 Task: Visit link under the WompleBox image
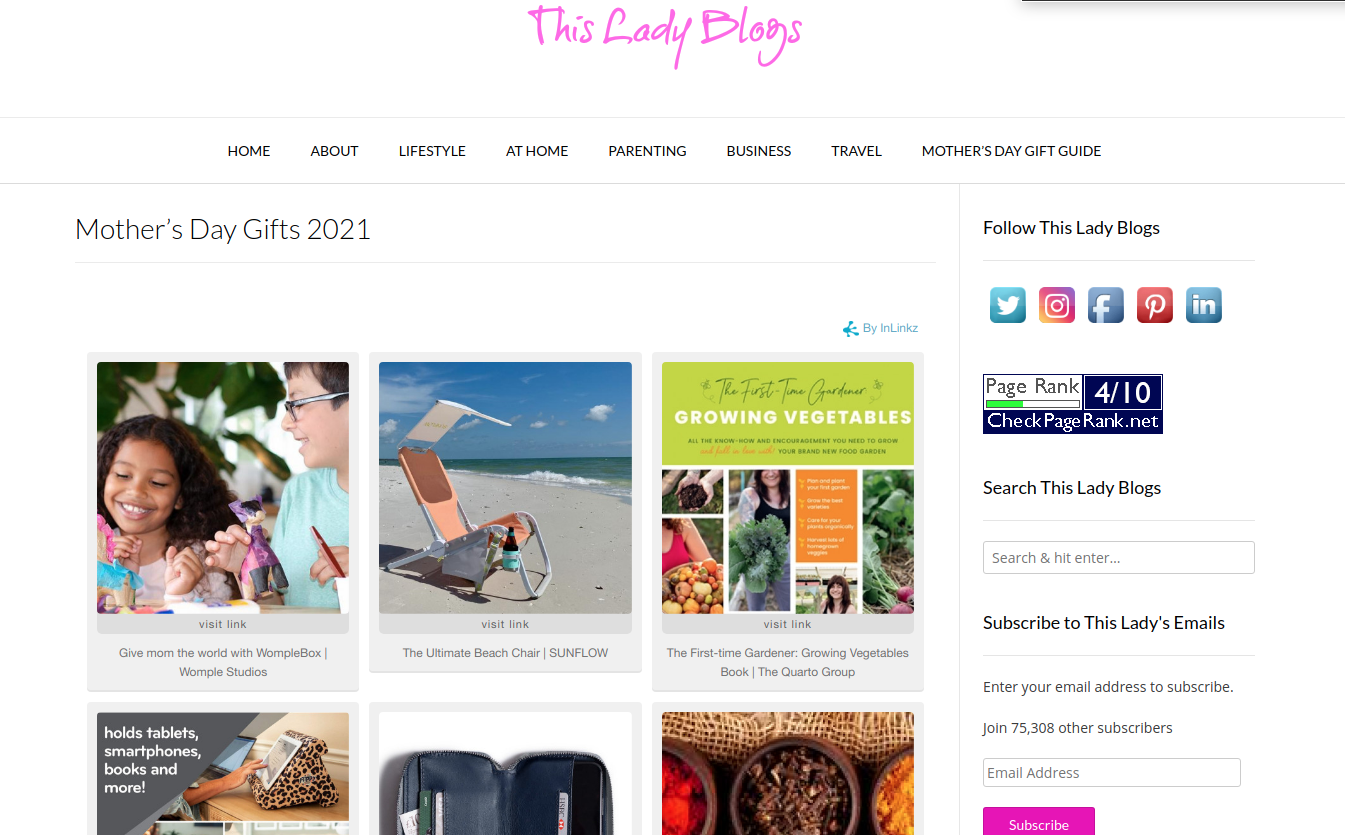223,624
